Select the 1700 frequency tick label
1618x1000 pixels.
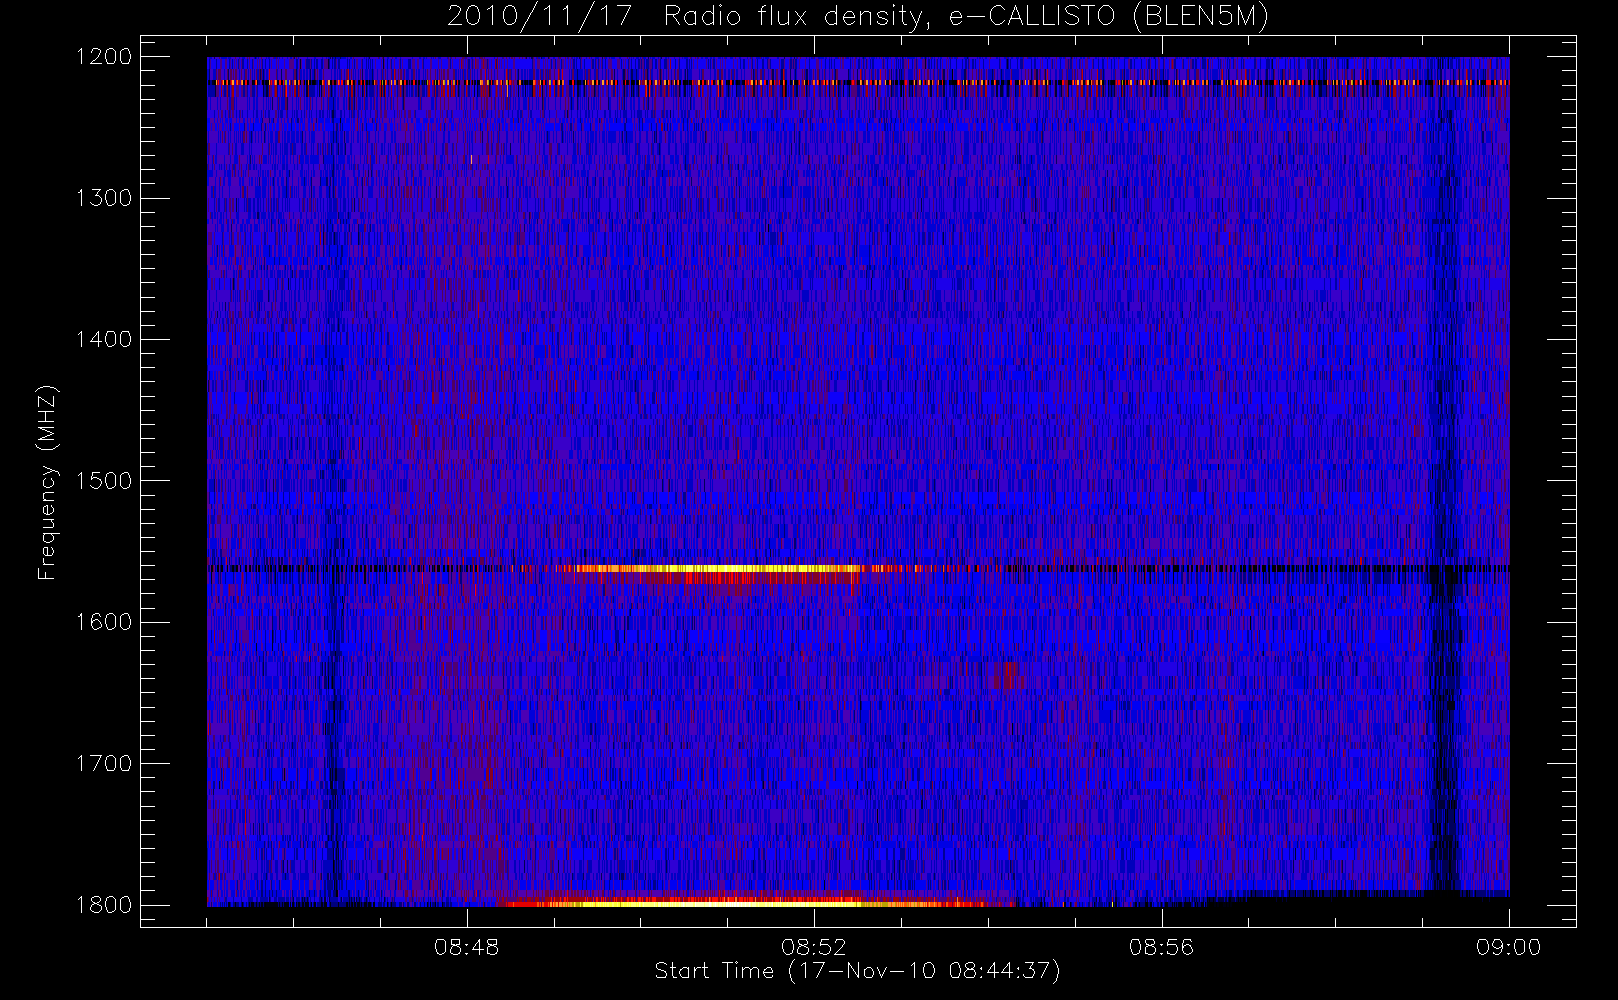click(x=104, y=763)
